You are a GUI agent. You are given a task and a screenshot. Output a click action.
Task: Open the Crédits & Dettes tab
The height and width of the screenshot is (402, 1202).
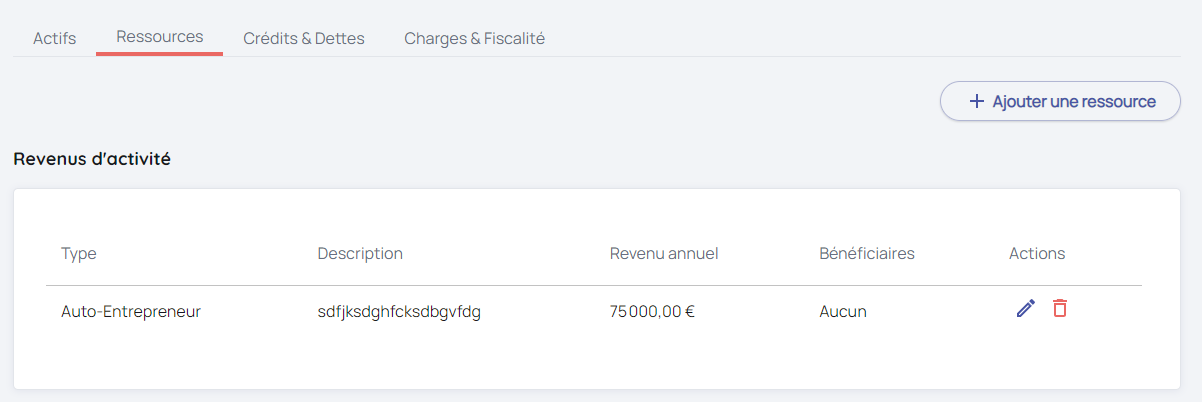304,38
